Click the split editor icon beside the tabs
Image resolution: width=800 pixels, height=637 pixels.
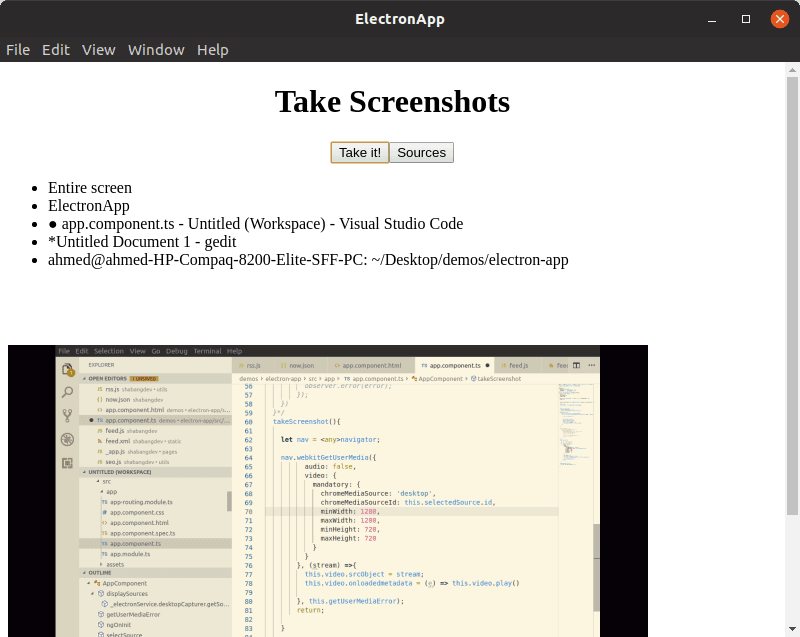[x=574, y=364]
